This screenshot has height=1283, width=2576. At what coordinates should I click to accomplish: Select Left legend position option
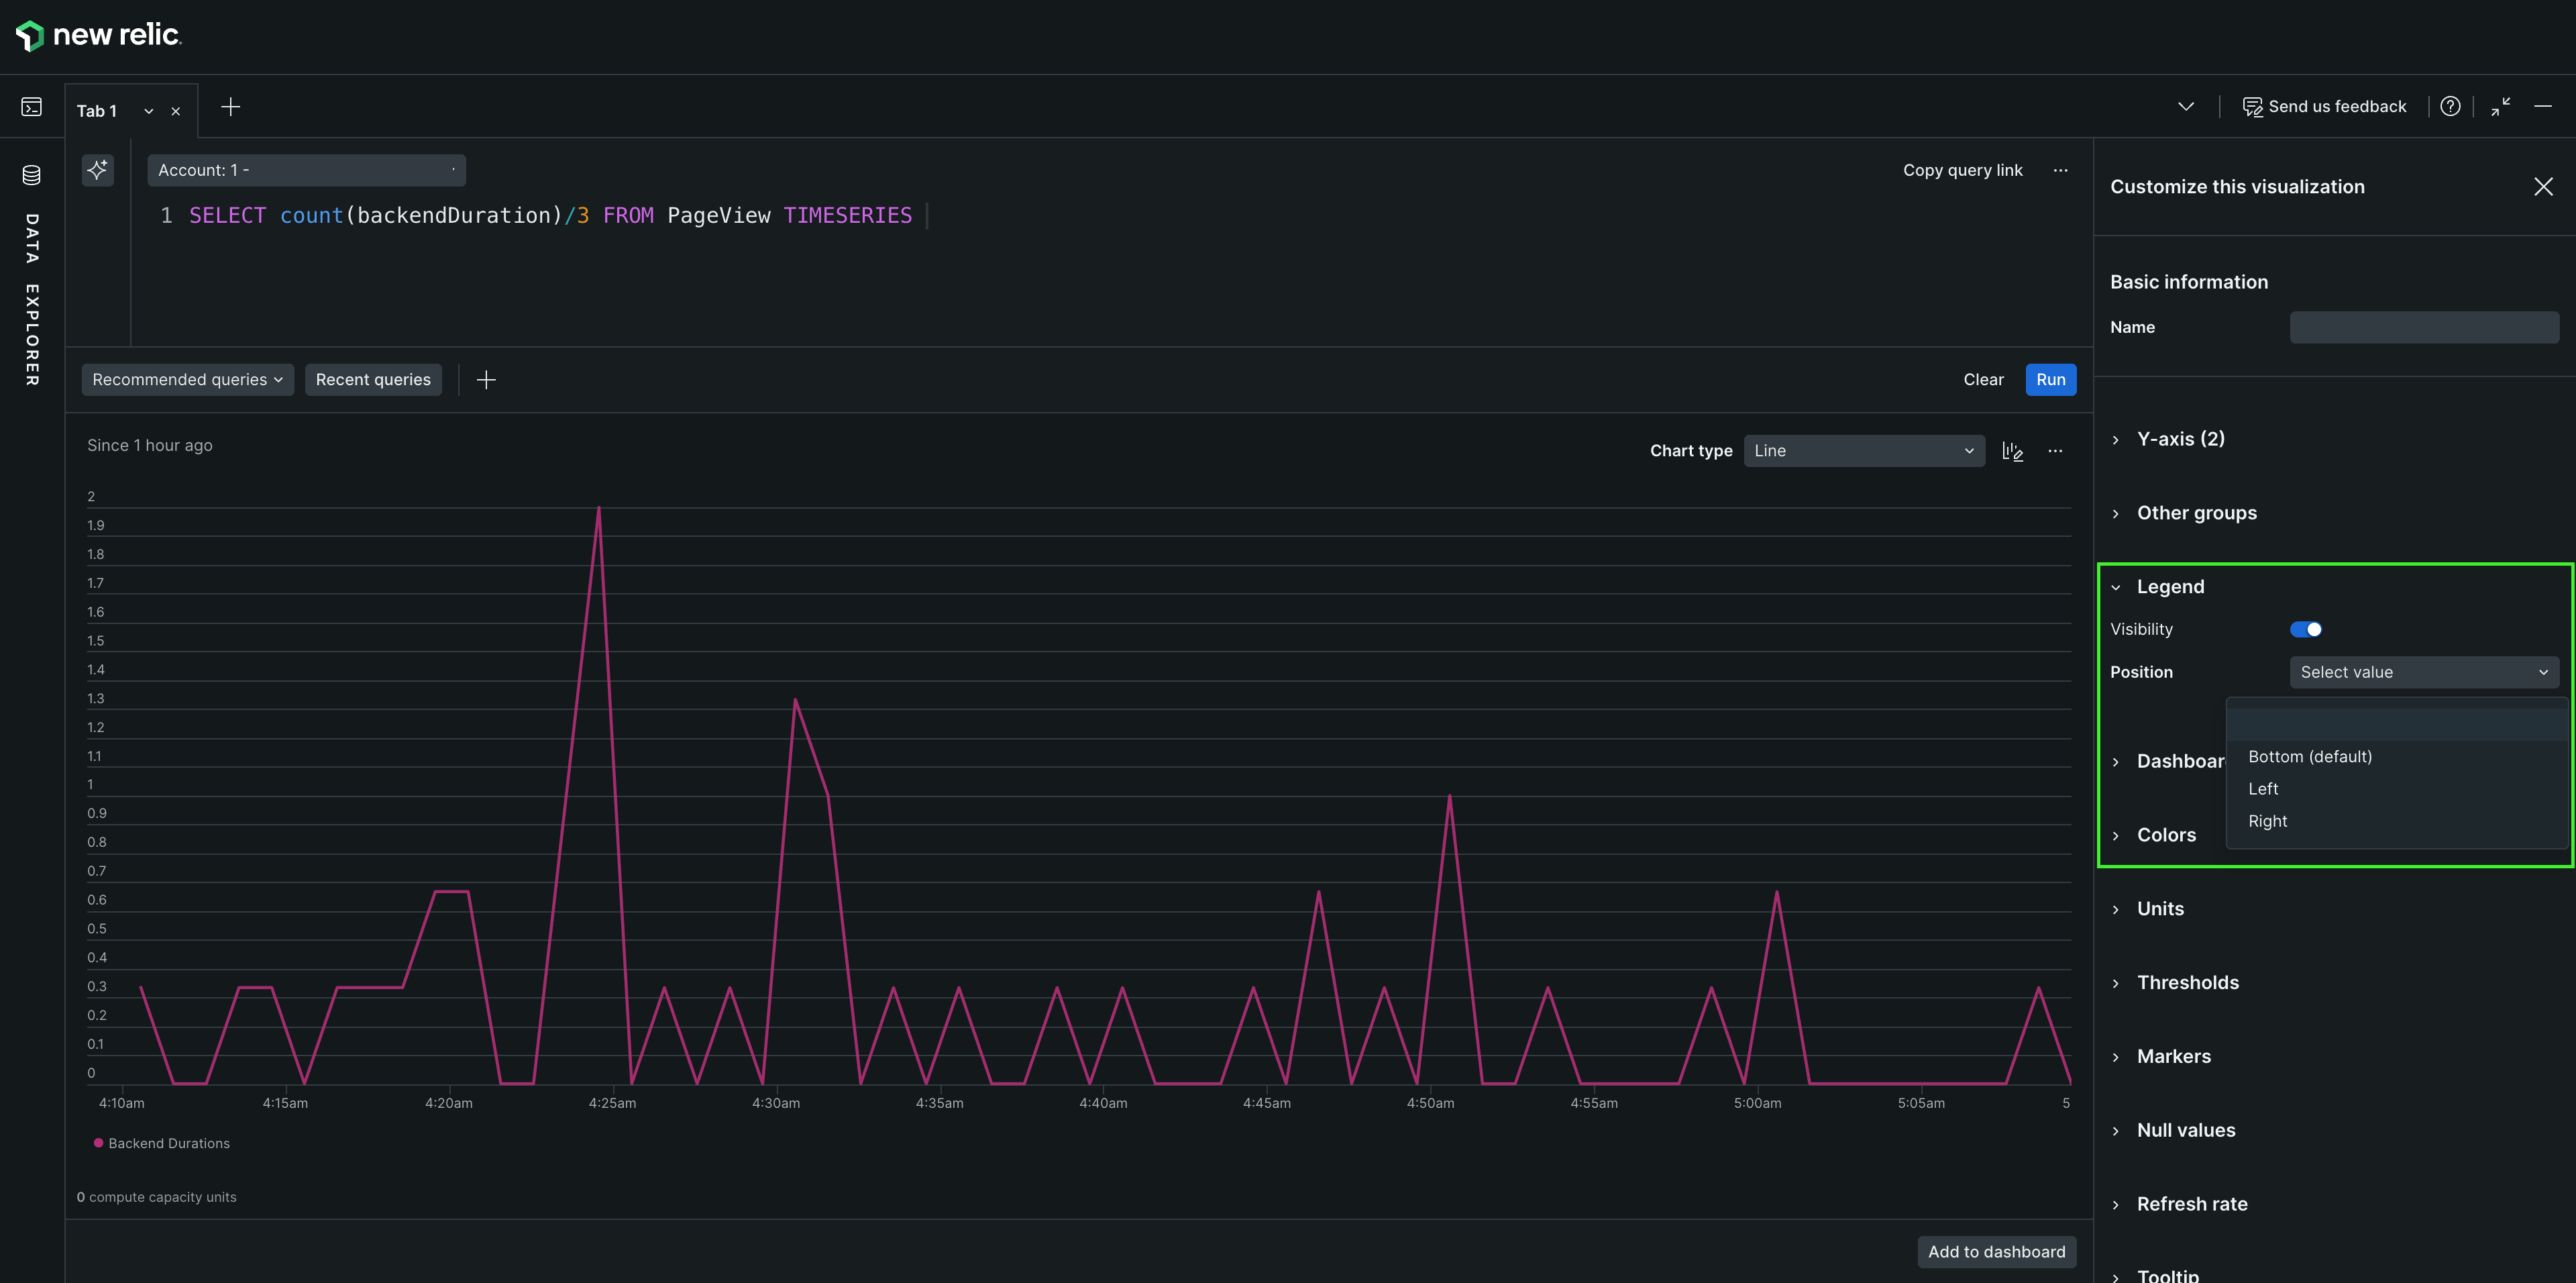tap(2263, 789)
